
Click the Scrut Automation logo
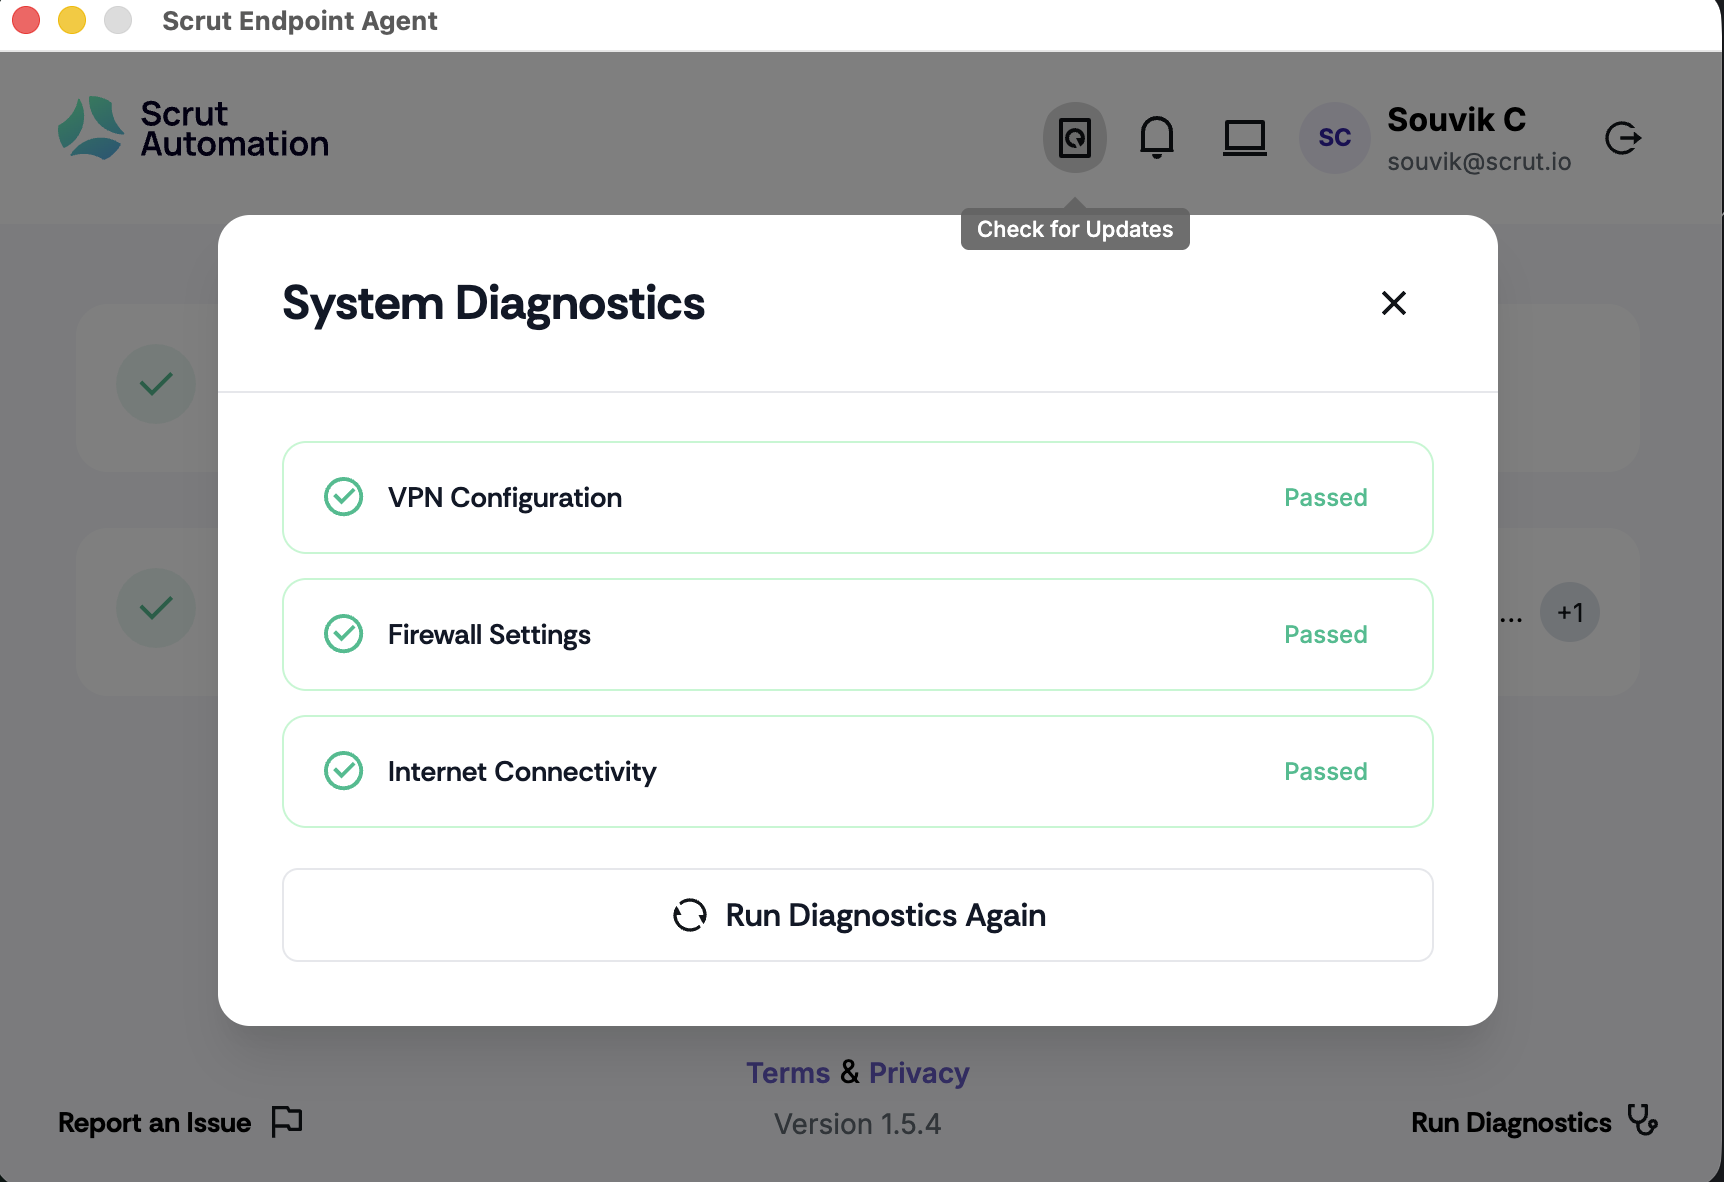(x=193, y=129)
